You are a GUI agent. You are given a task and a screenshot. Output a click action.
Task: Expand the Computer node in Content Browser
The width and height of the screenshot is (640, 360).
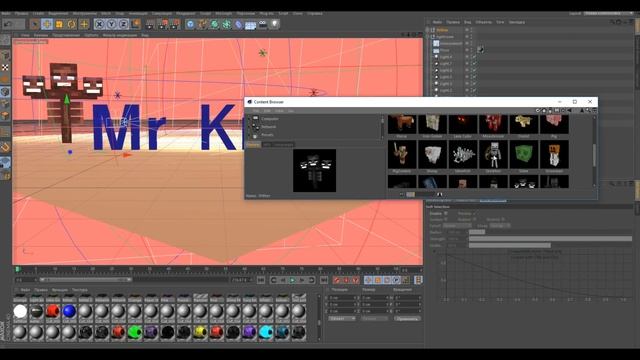coord(249,119)
